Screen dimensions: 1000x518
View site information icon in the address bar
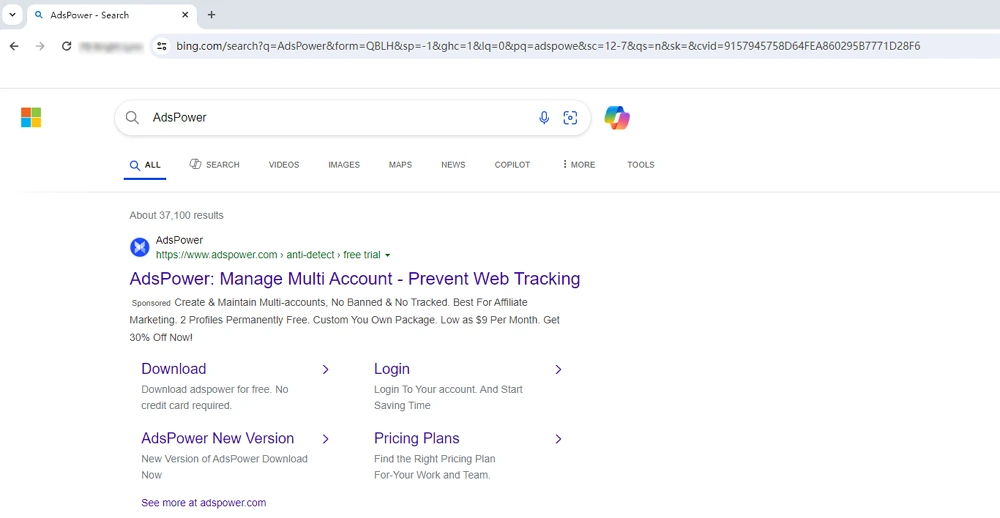[x=162, y=46]
